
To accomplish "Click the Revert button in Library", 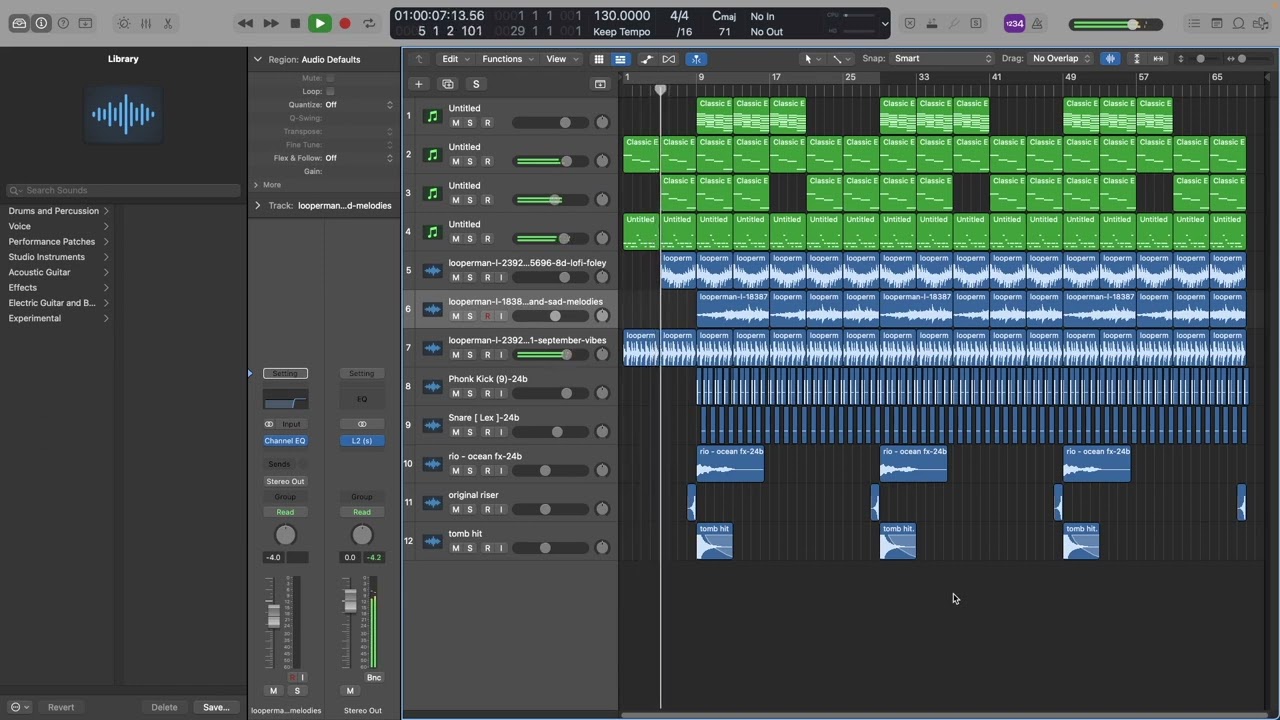I will [x=61, y=707].
